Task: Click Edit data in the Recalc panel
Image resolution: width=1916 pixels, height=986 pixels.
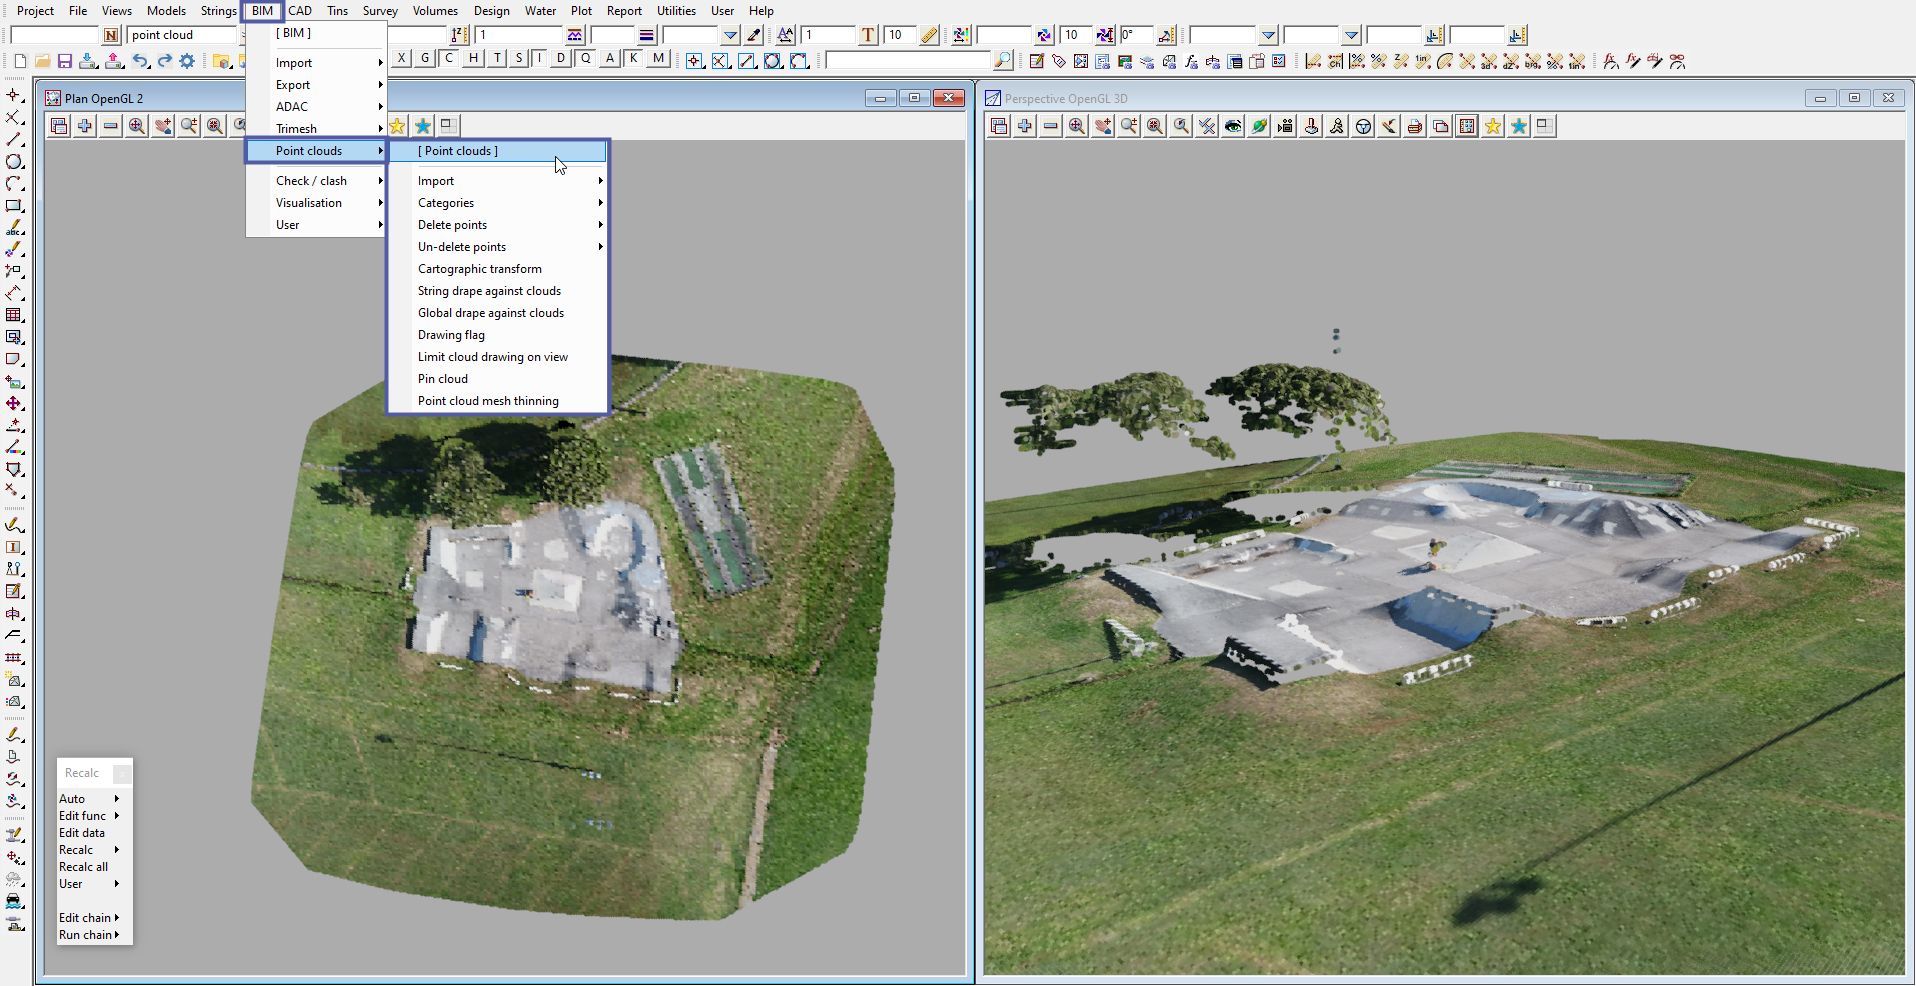Action: point(82,833)
